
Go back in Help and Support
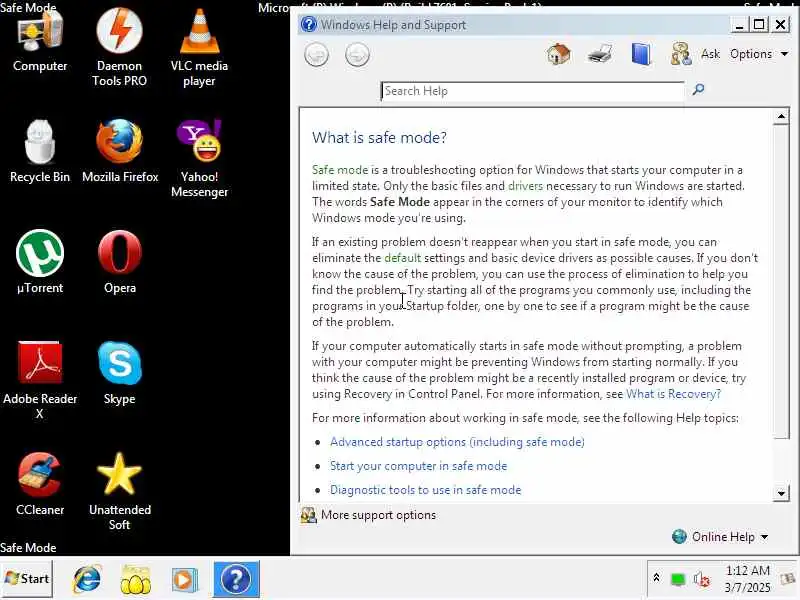[x=316, y=55]
